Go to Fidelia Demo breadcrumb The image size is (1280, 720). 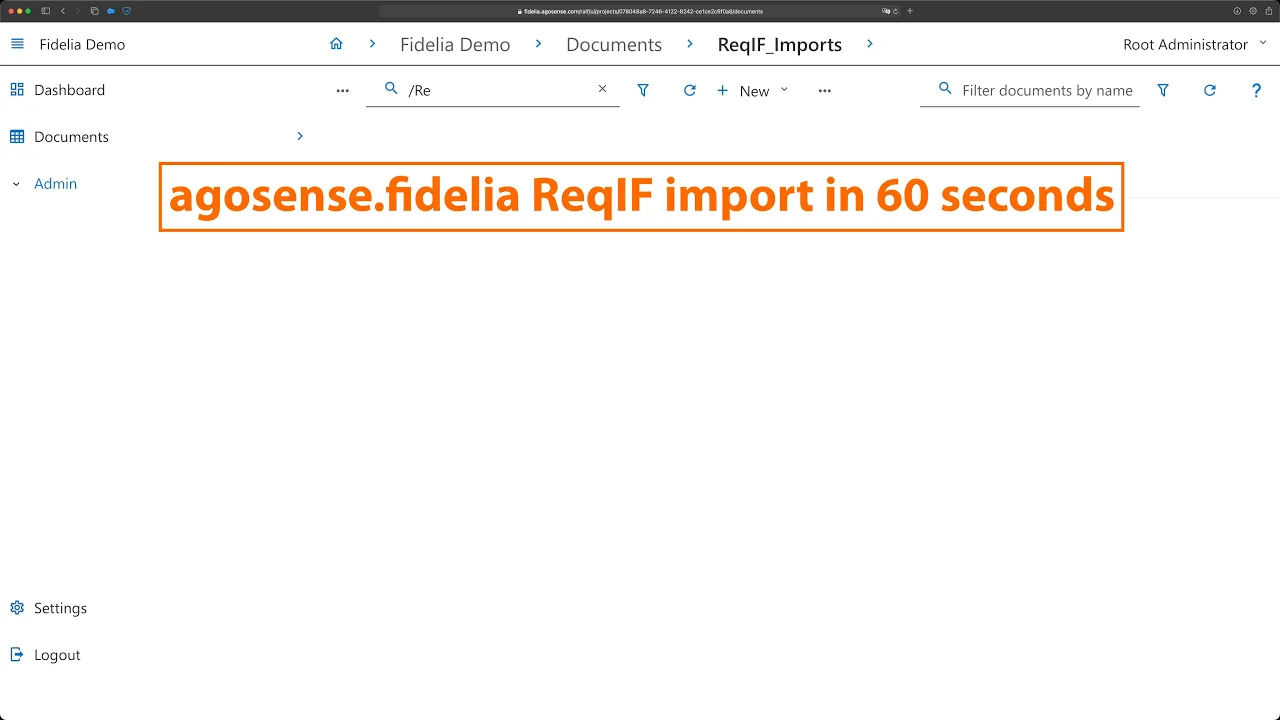(455, 45)
